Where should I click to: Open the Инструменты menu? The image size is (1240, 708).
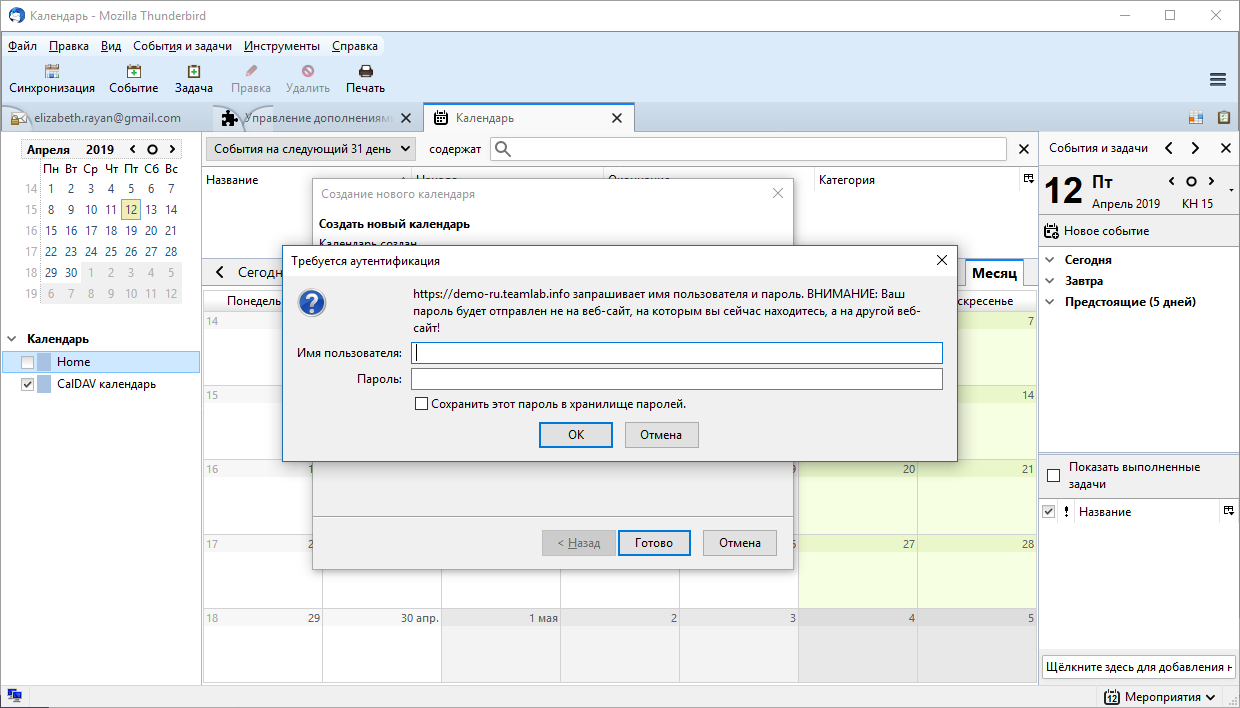[x=282, y=46]
